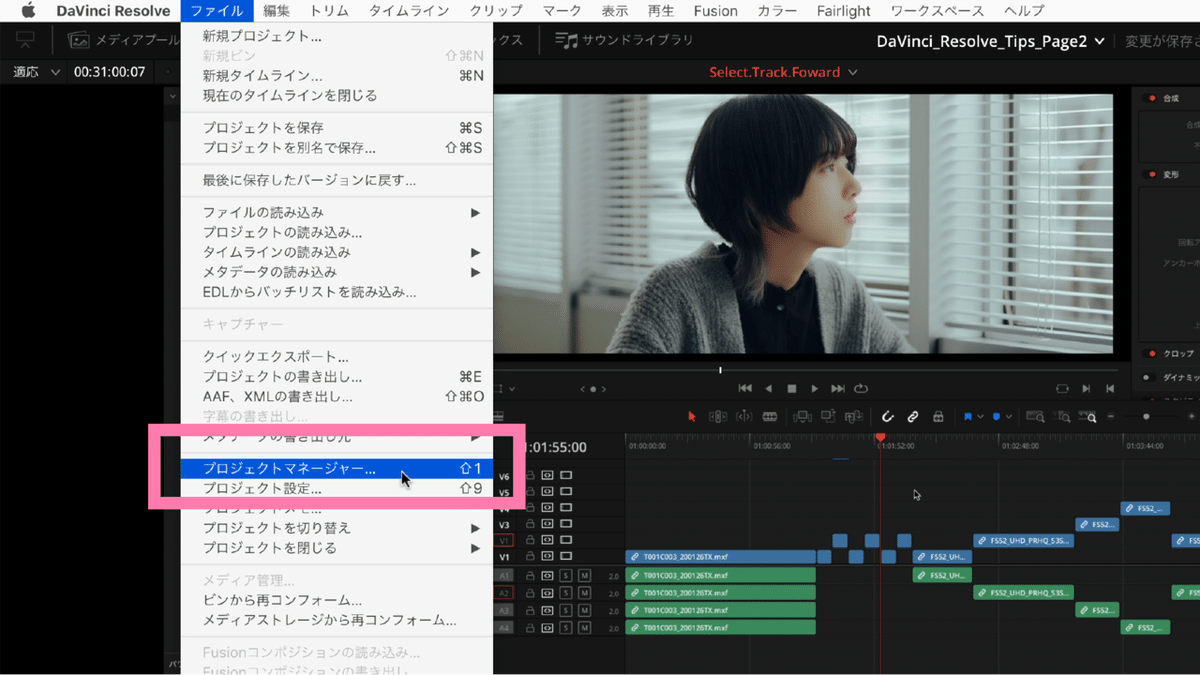Click the Full Extent Zoom icon
Viewport: 1200px width, 675px height.
coord(1034,416)
